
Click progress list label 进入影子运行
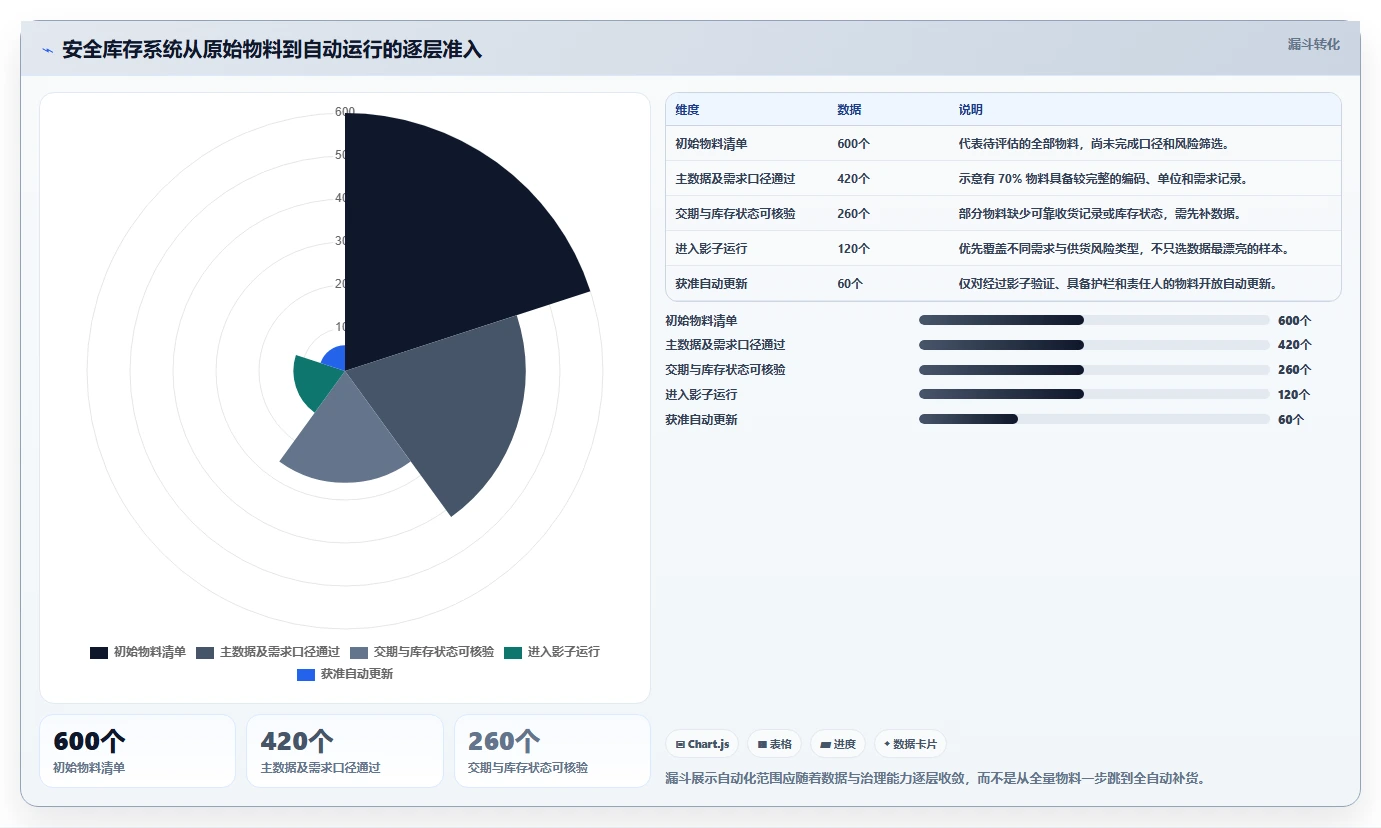point(701,395)
